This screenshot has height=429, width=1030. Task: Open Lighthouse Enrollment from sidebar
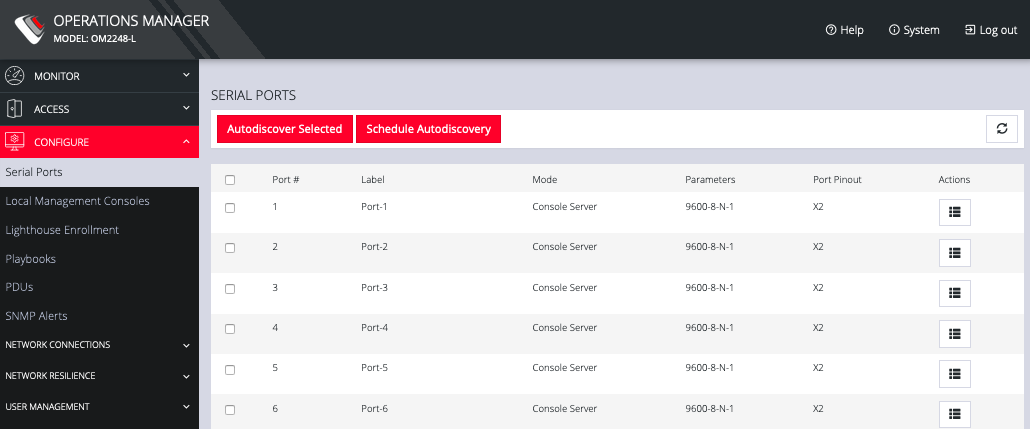pos(62,230)
